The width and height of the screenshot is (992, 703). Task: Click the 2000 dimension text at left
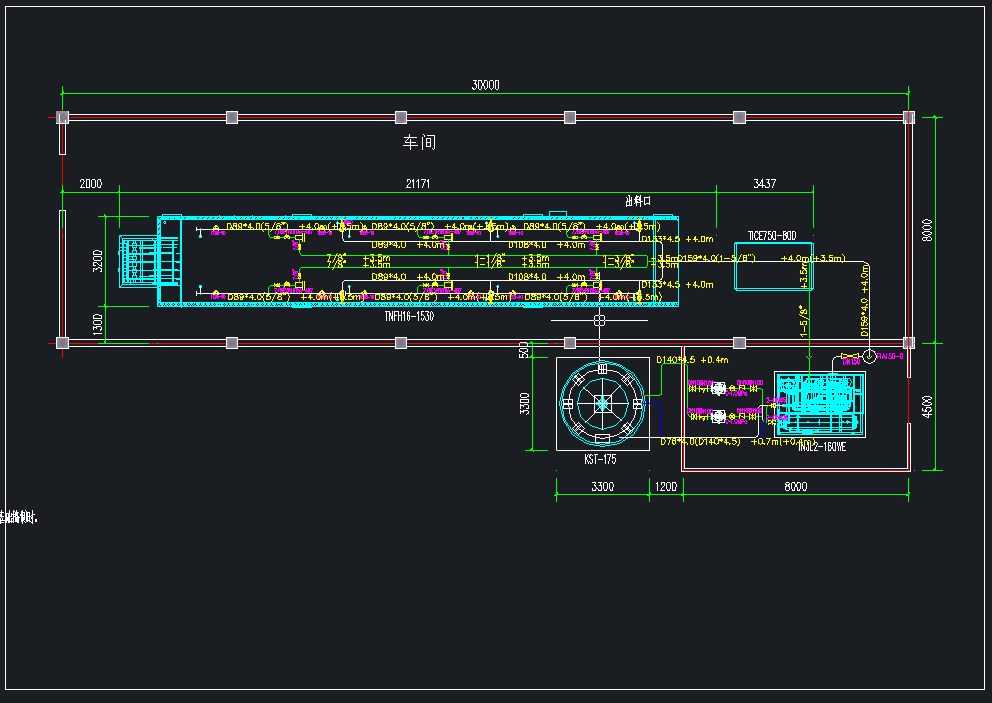[90, 184]
